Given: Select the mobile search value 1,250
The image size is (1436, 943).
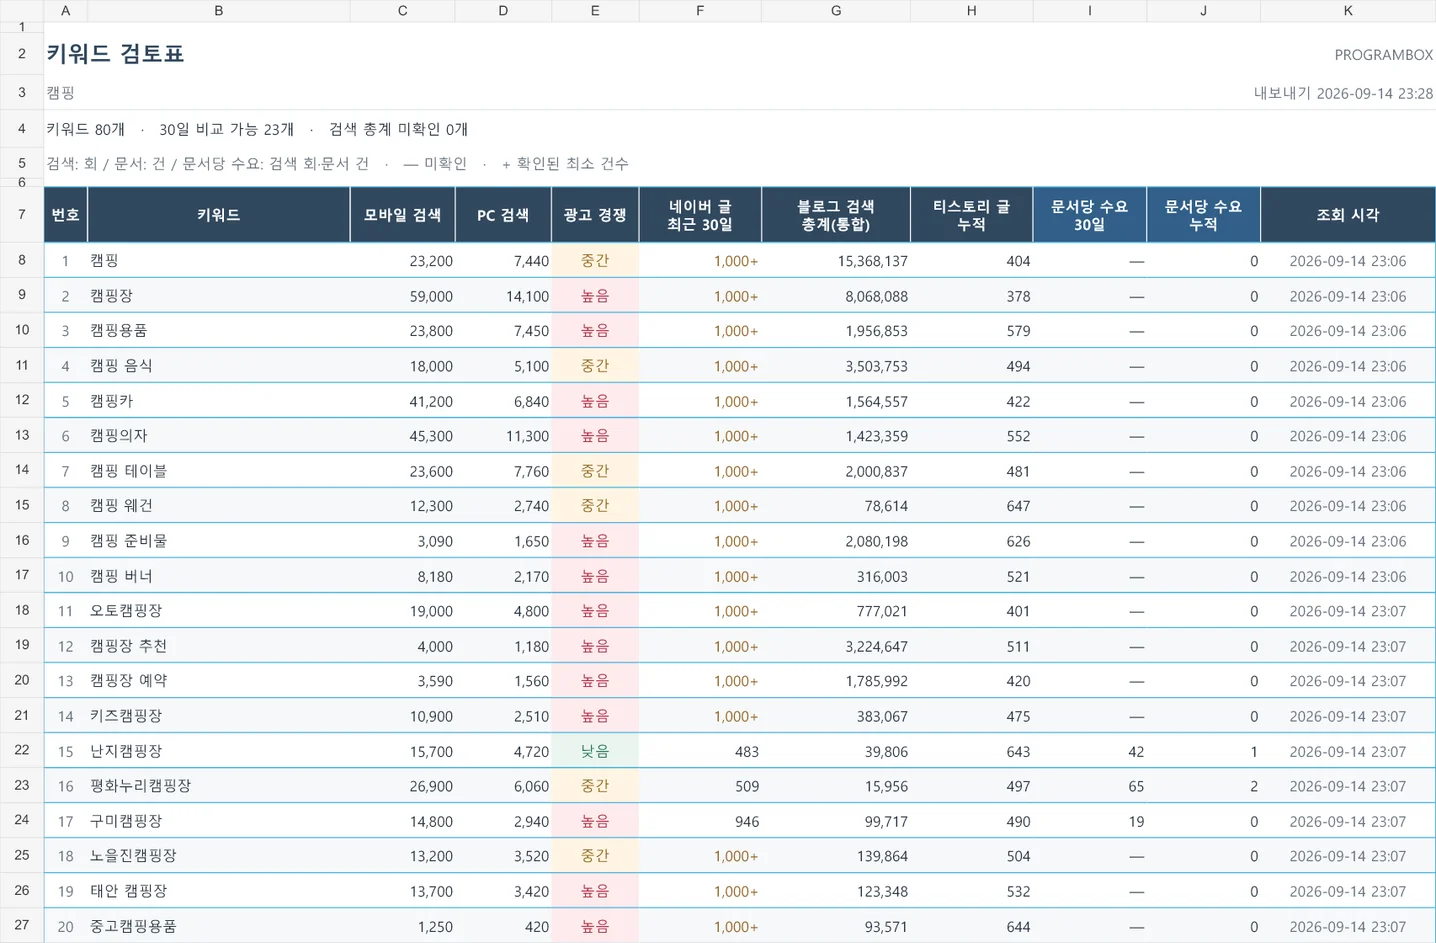Looking at the screenshot, I should click(435, 927).
